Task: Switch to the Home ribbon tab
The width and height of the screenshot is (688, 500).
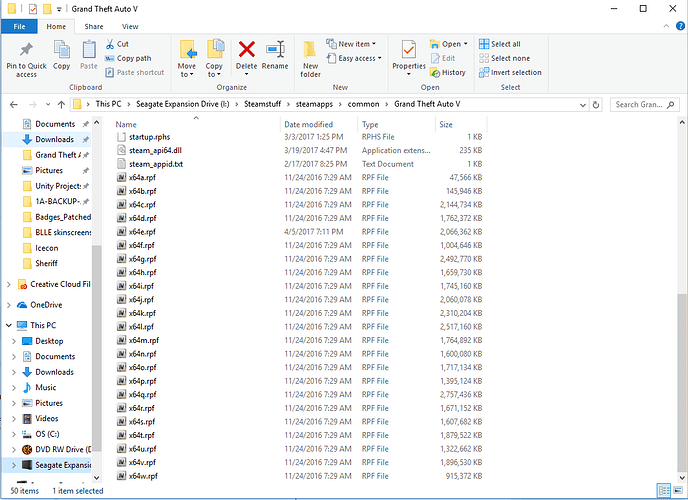Action: tap(56, 26)
